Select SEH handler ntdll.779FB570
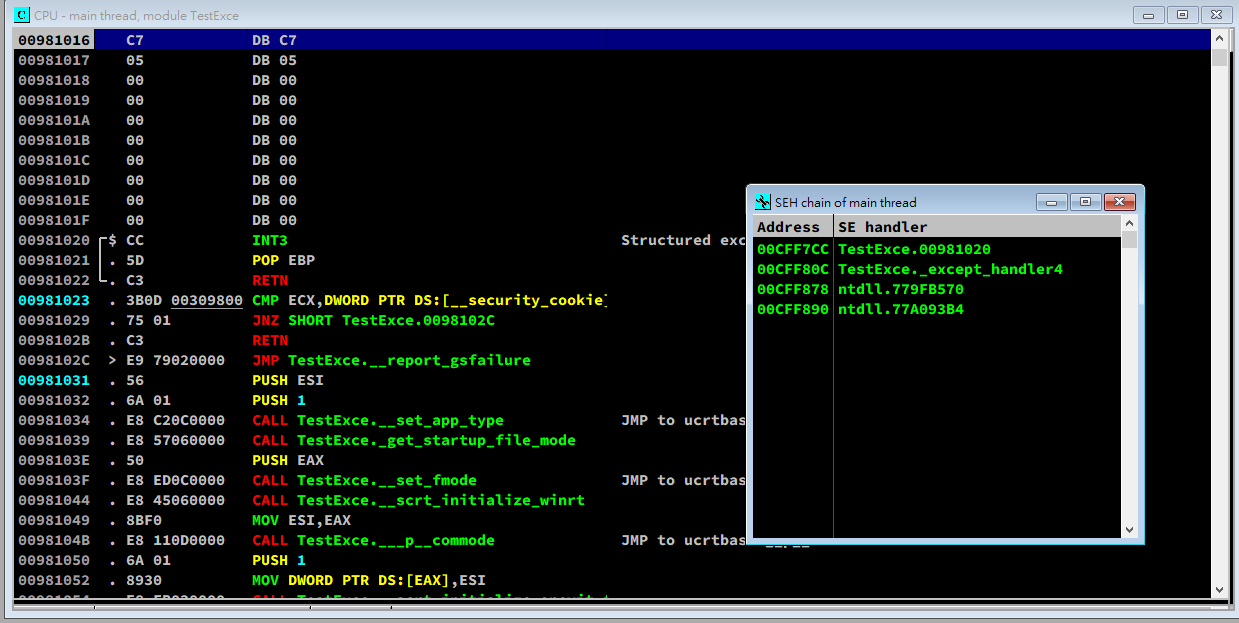The height and width of the screenshot is (623, 1239). tap(900, 289)
